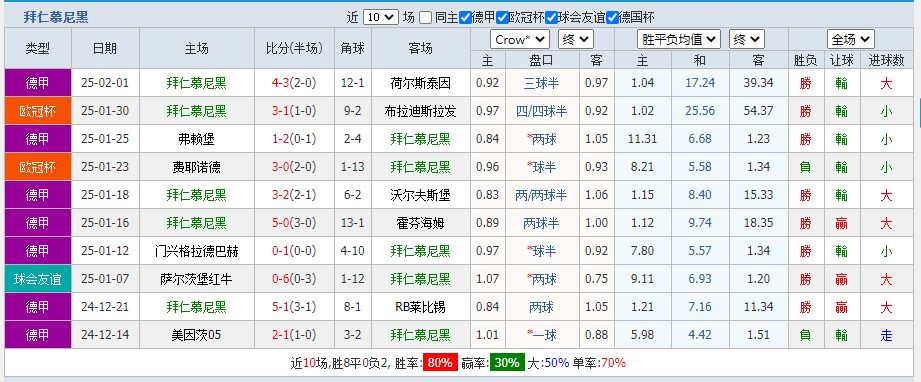Click the 盘口 column header
The height and width of the screenshot is (382, 921).
pyautogui.click(x=541, y=60)
